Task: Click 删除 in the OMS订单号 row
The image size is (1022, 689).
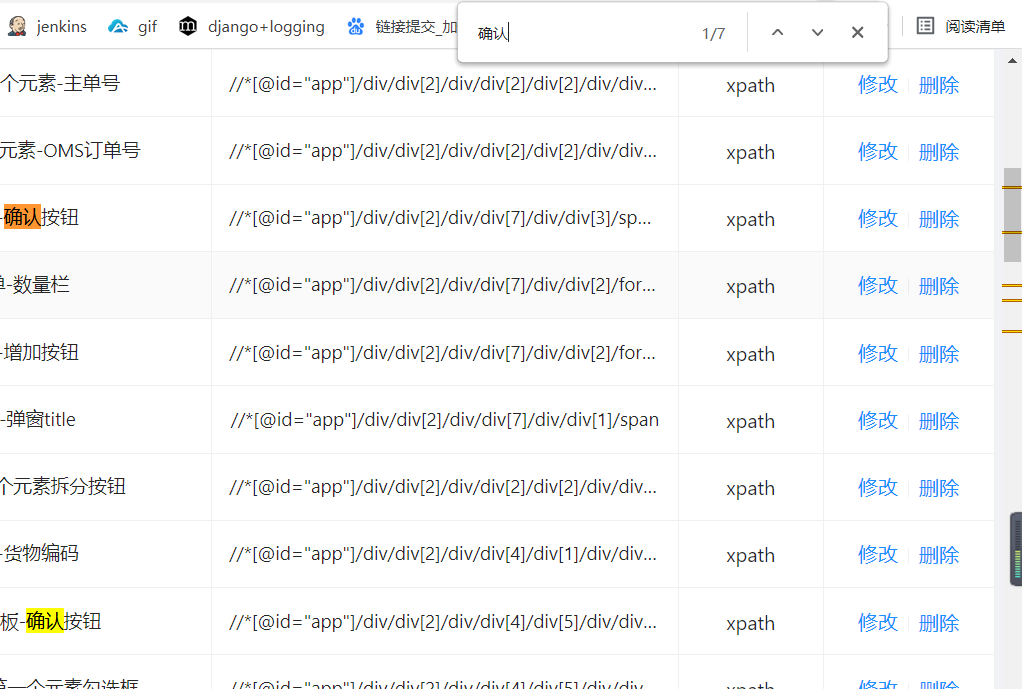Action: (939, 153)
